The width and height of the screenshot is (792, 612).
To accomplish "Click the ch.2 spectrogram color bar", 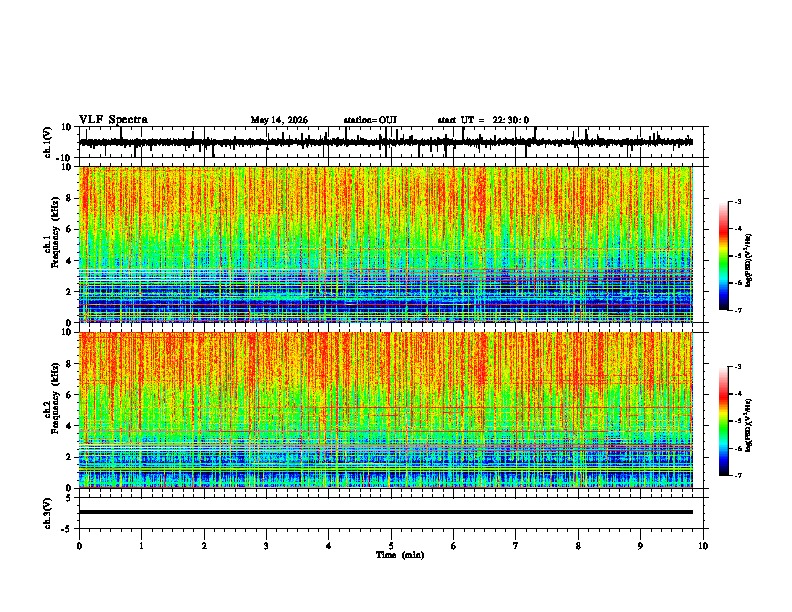I will (x=723, y=421).
